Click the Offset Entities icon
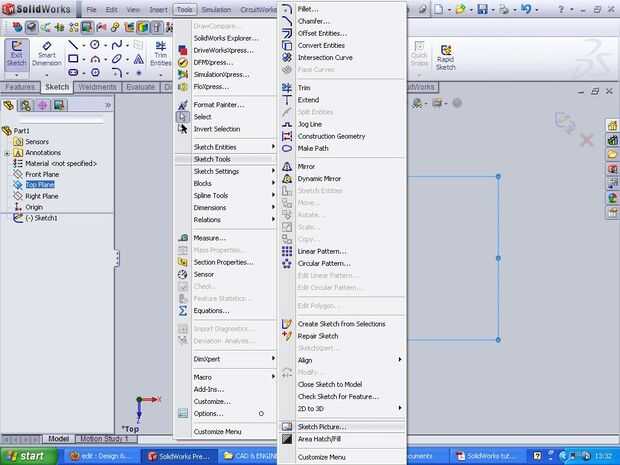 pyautogui.click(x=287, y=33)
